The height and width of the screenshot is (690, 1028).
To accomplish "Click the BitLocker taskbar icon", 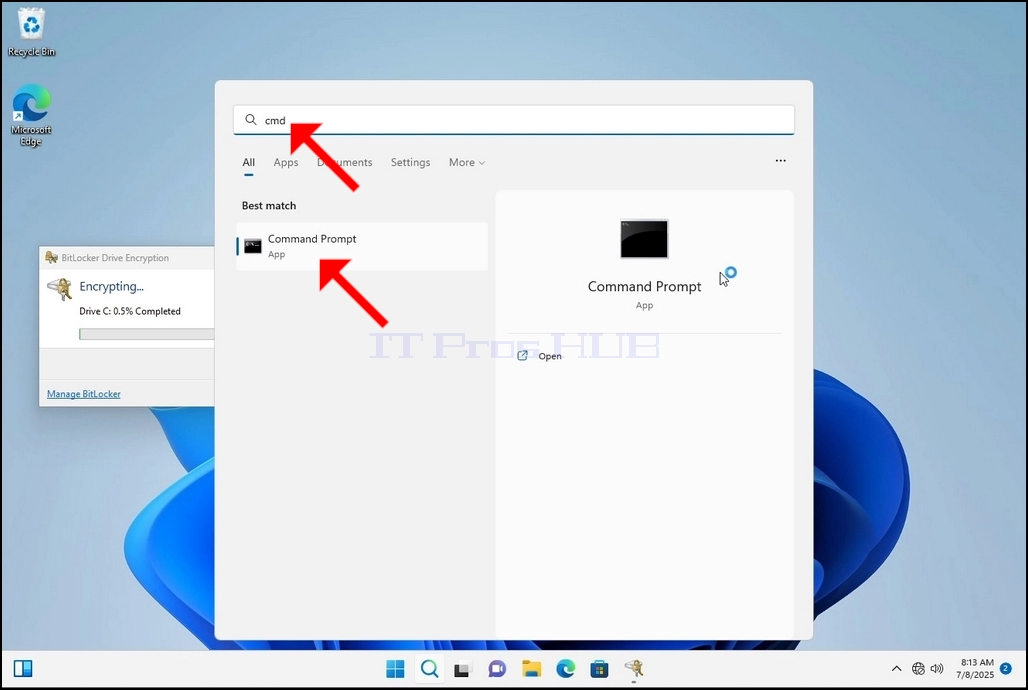I will point(633,669).
